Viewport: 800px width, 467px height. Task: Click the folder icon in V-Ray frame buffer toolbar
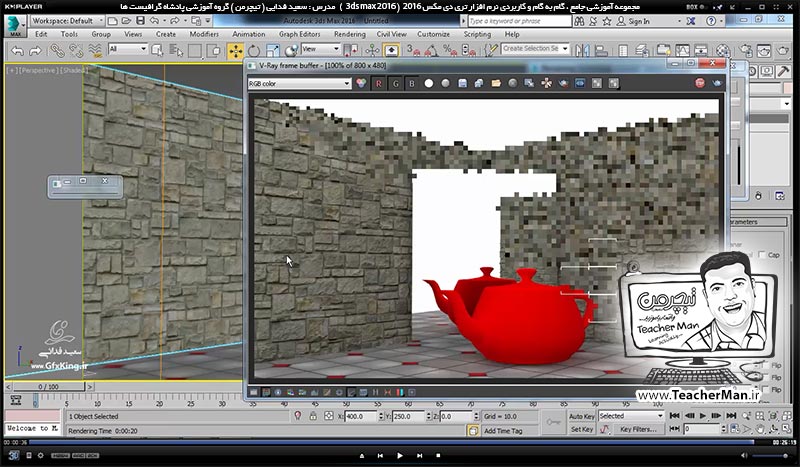click(x=496, y=83)
